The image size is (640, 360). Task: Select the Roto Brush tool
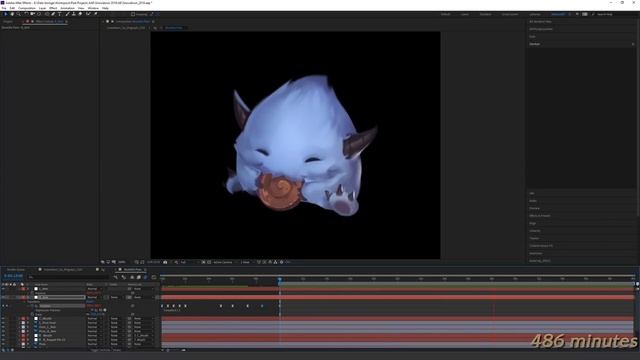pos(88,14)
